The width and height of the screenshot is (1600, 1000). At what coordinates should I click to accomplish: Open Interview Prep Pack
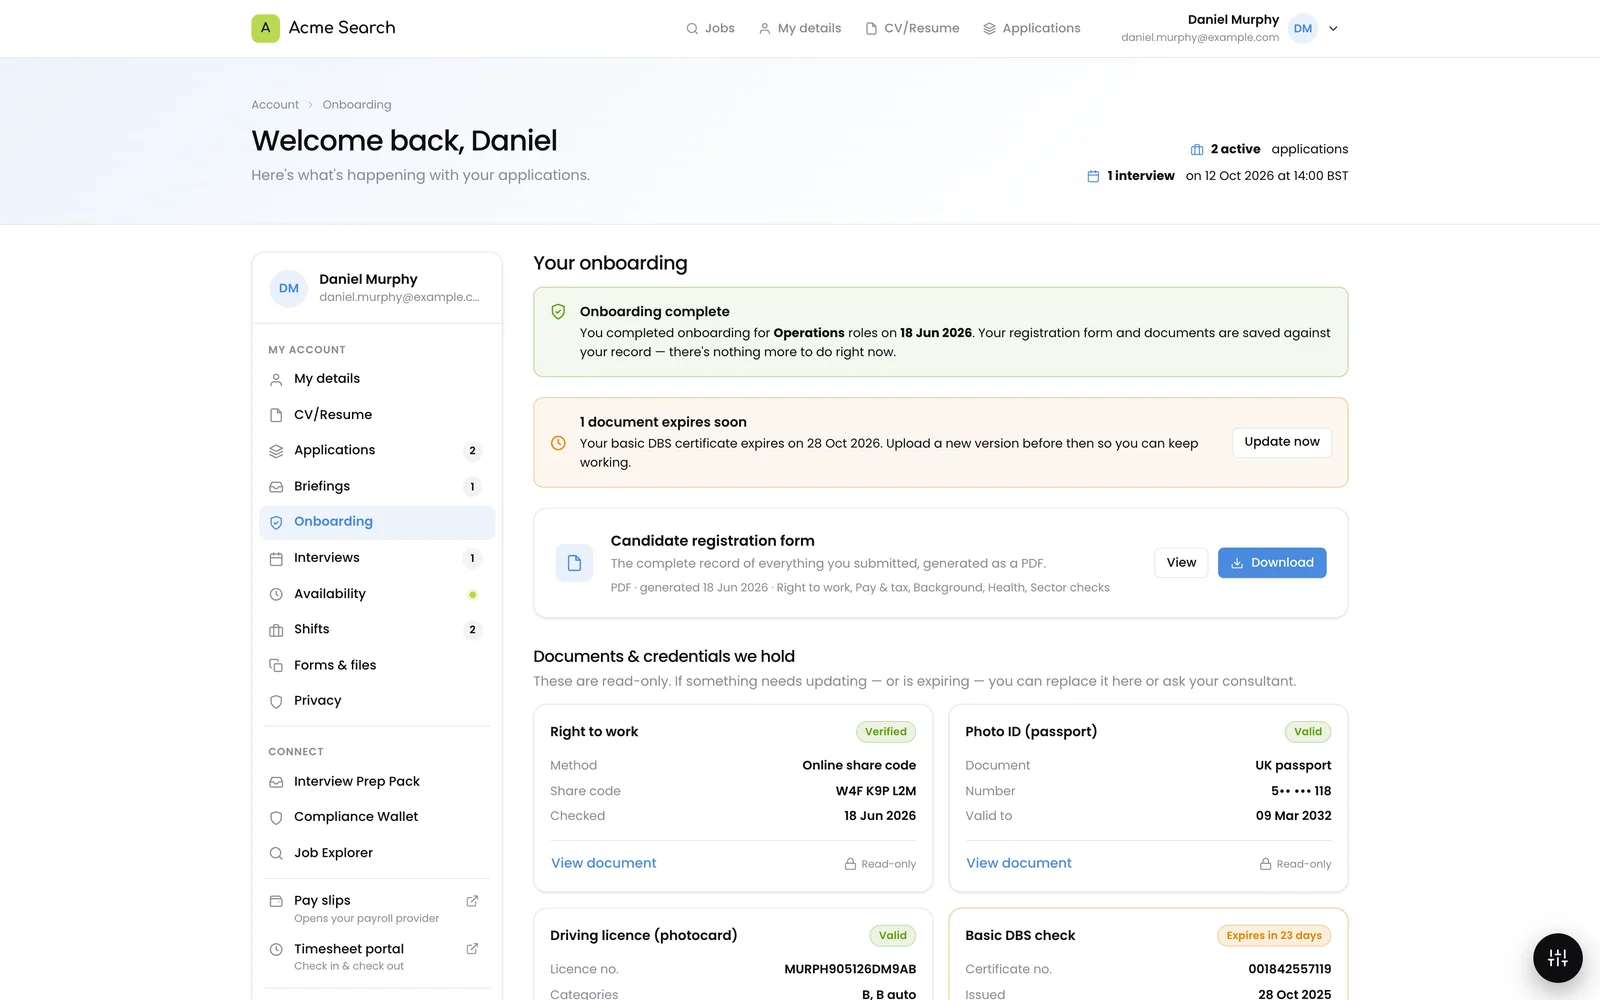point(377,782)
